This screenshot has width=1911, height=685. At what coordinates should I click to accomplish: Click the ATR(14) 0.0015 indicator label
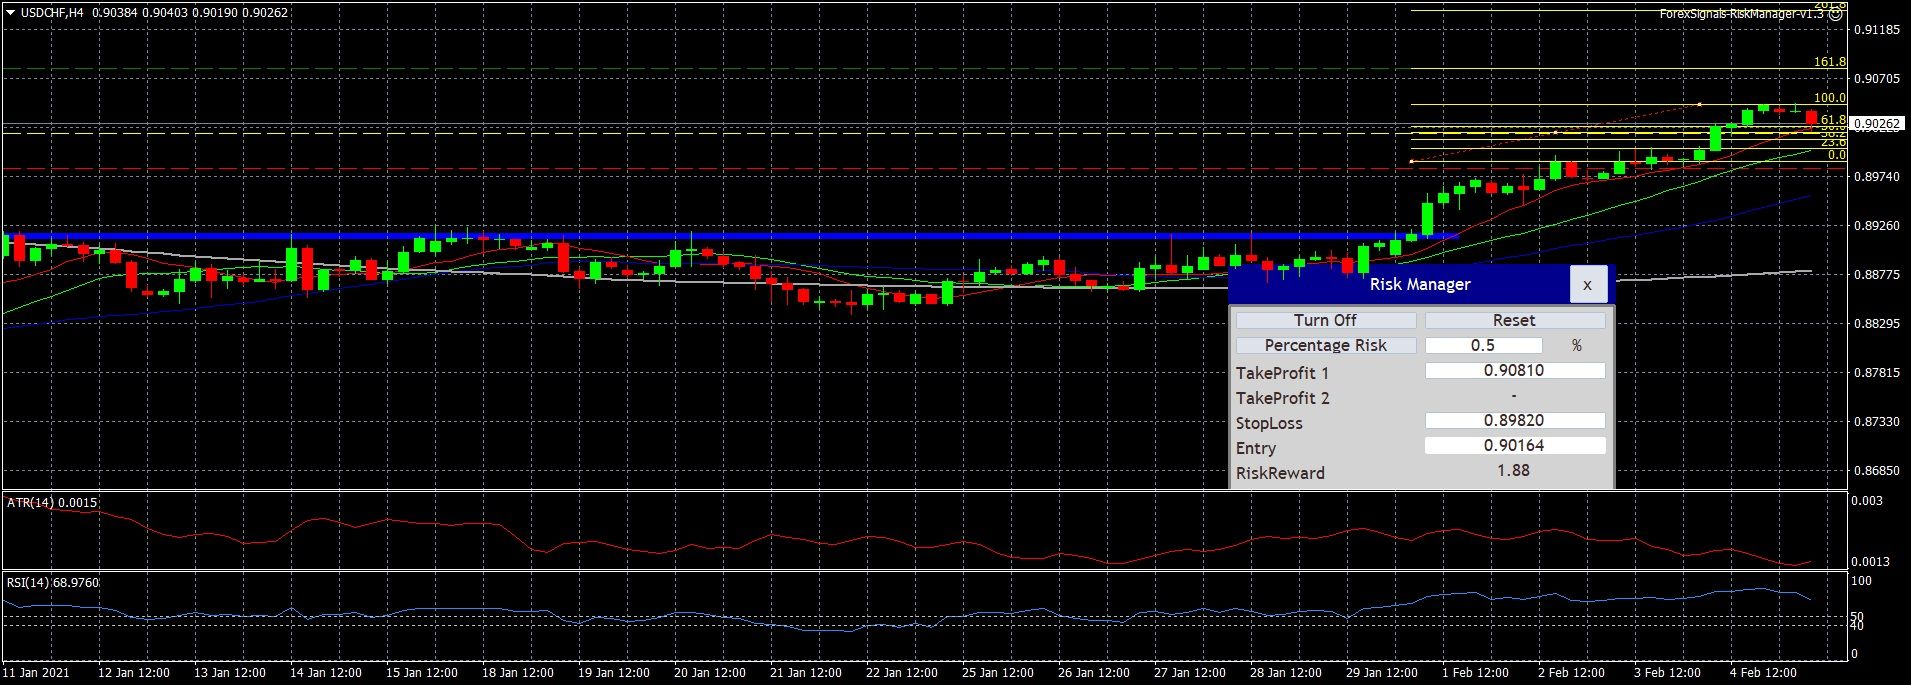(52, 502)
